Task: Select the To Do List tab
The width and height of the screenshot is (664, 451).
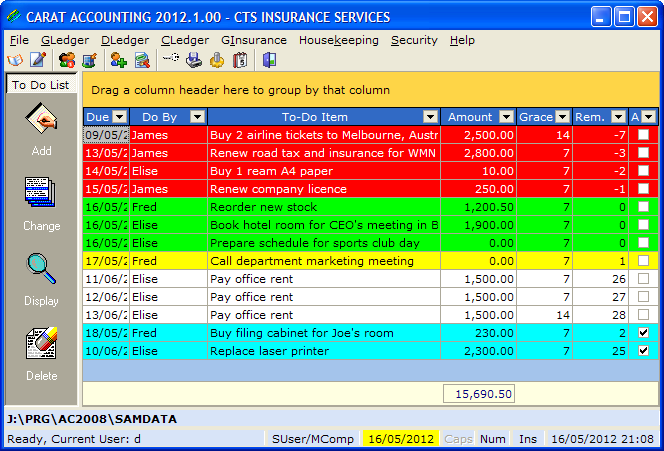Action: [41, 85]
